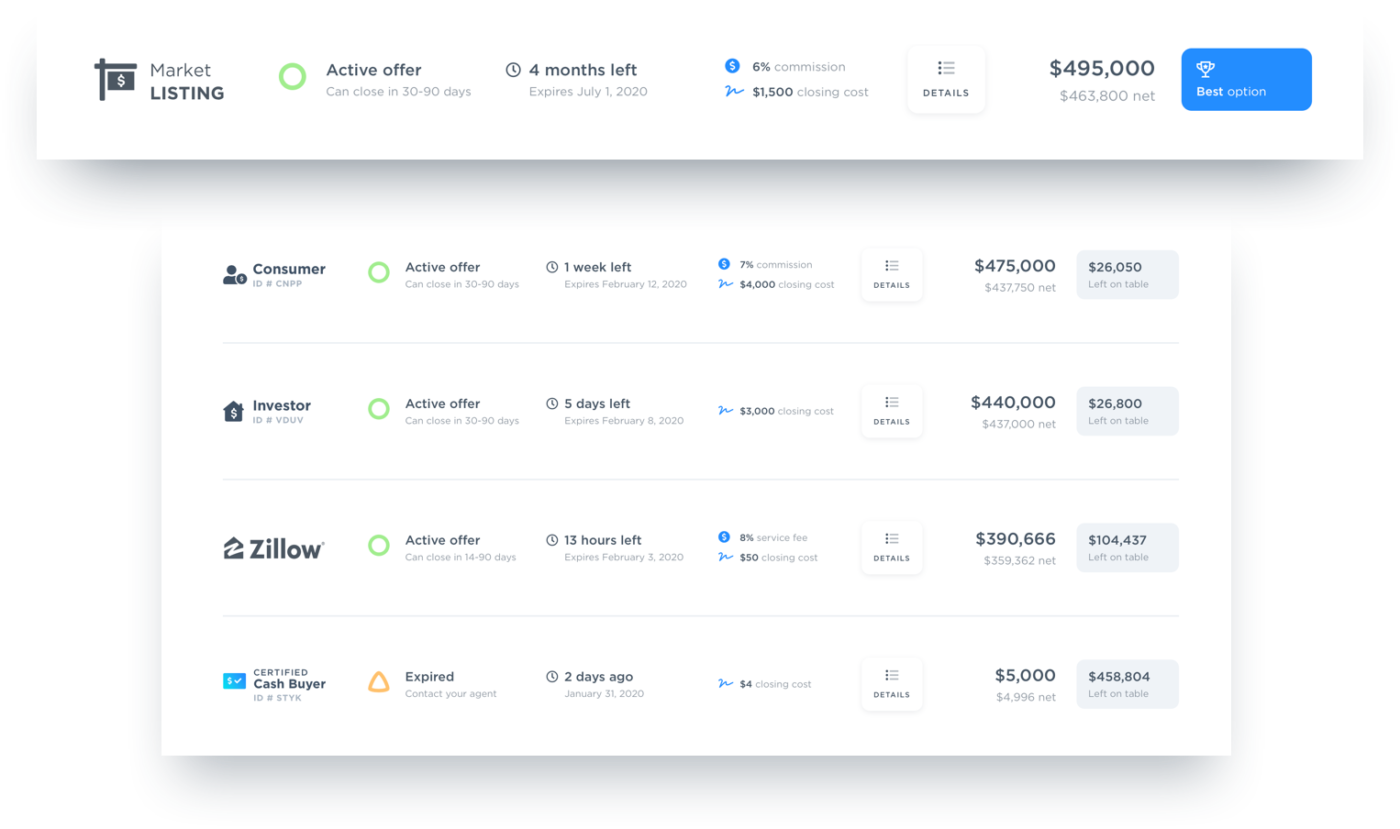This screenshot has width=1400, height=829.
Task: Click the $26,050 Left on table box
Action: (1127, 274)
